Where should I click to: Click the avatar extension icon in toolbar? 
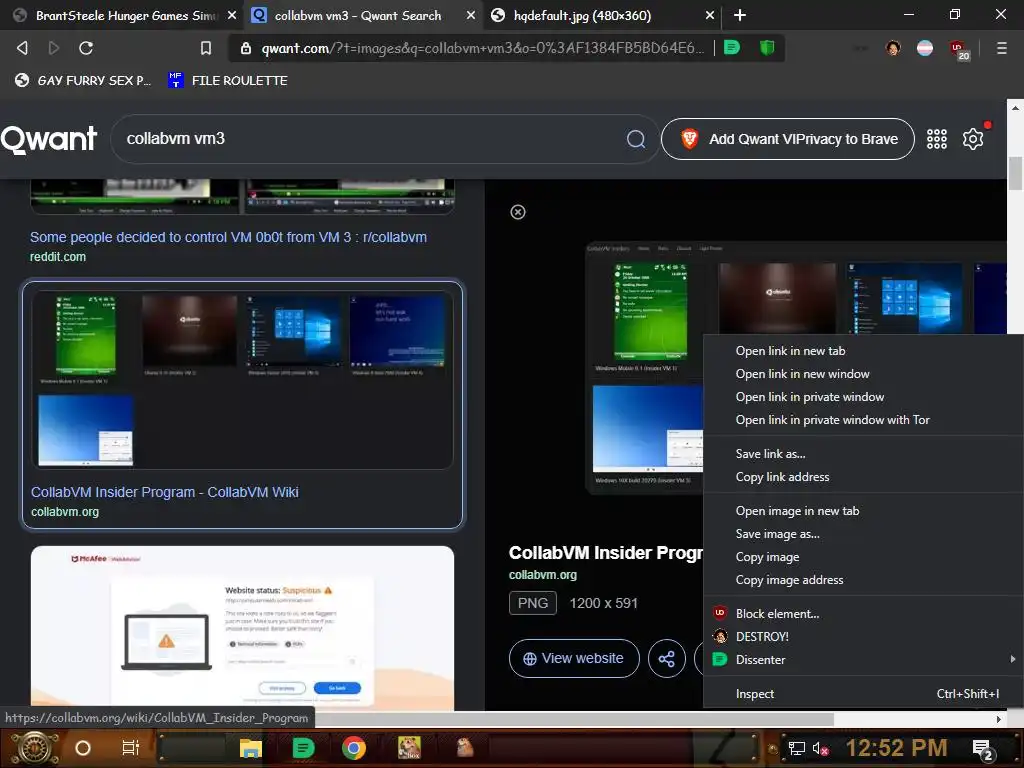(x=893, y=48)
